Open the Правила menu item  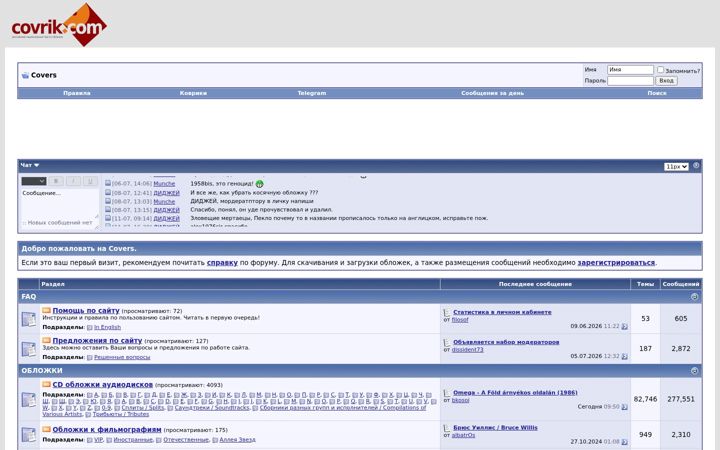77,93
